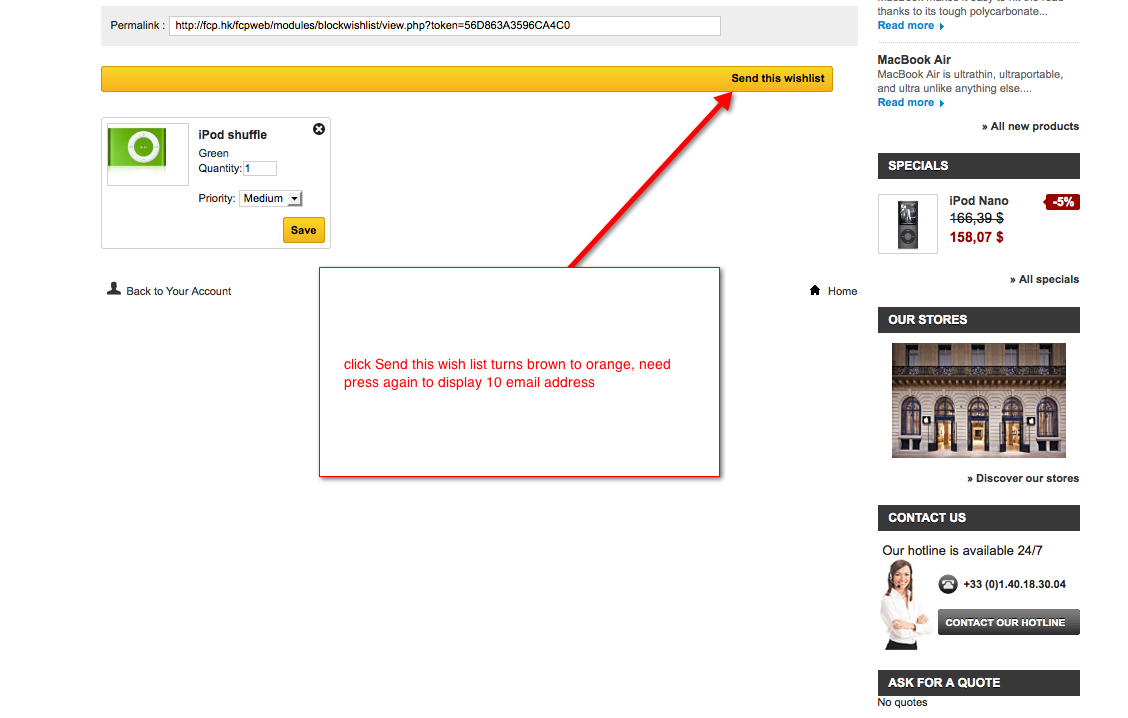Viewport: 1128px width, 718px height.
Task: Click the hotline number +33 (0)1.40.18.30.04
Action: [1014, 584]
